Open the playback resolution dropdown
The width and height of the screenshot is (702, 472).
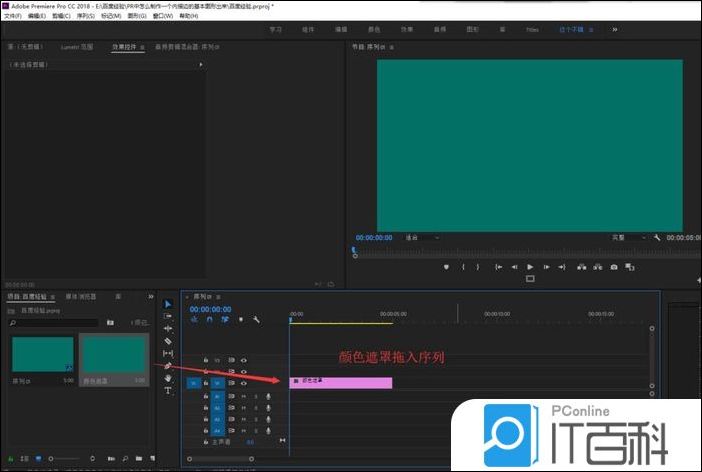click(x=630, y=238)
